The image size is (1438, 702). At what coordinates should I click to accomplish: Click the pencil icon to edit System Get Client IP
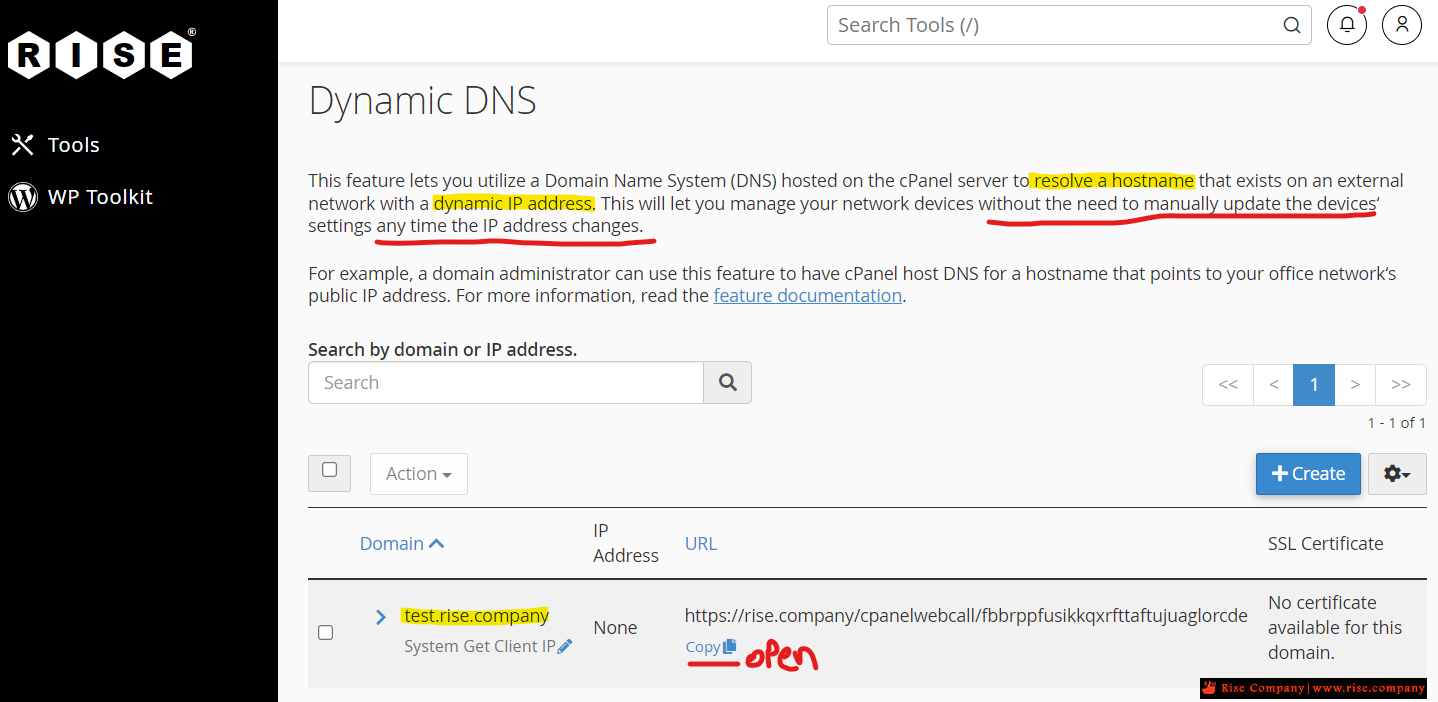coord(565,647)
